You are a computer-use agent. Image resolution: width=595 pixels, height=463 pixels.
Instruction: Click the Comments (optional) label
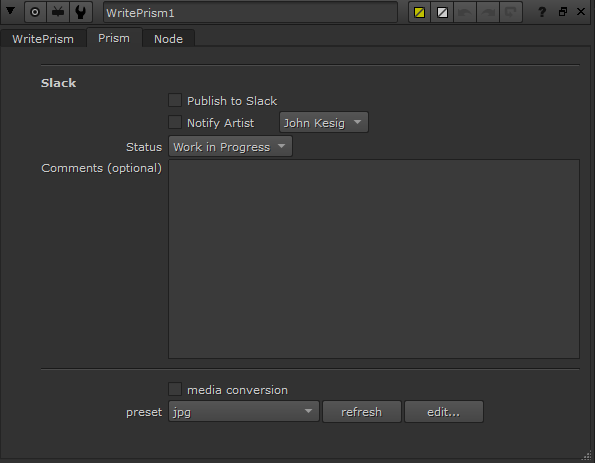[x=101, y=168]
